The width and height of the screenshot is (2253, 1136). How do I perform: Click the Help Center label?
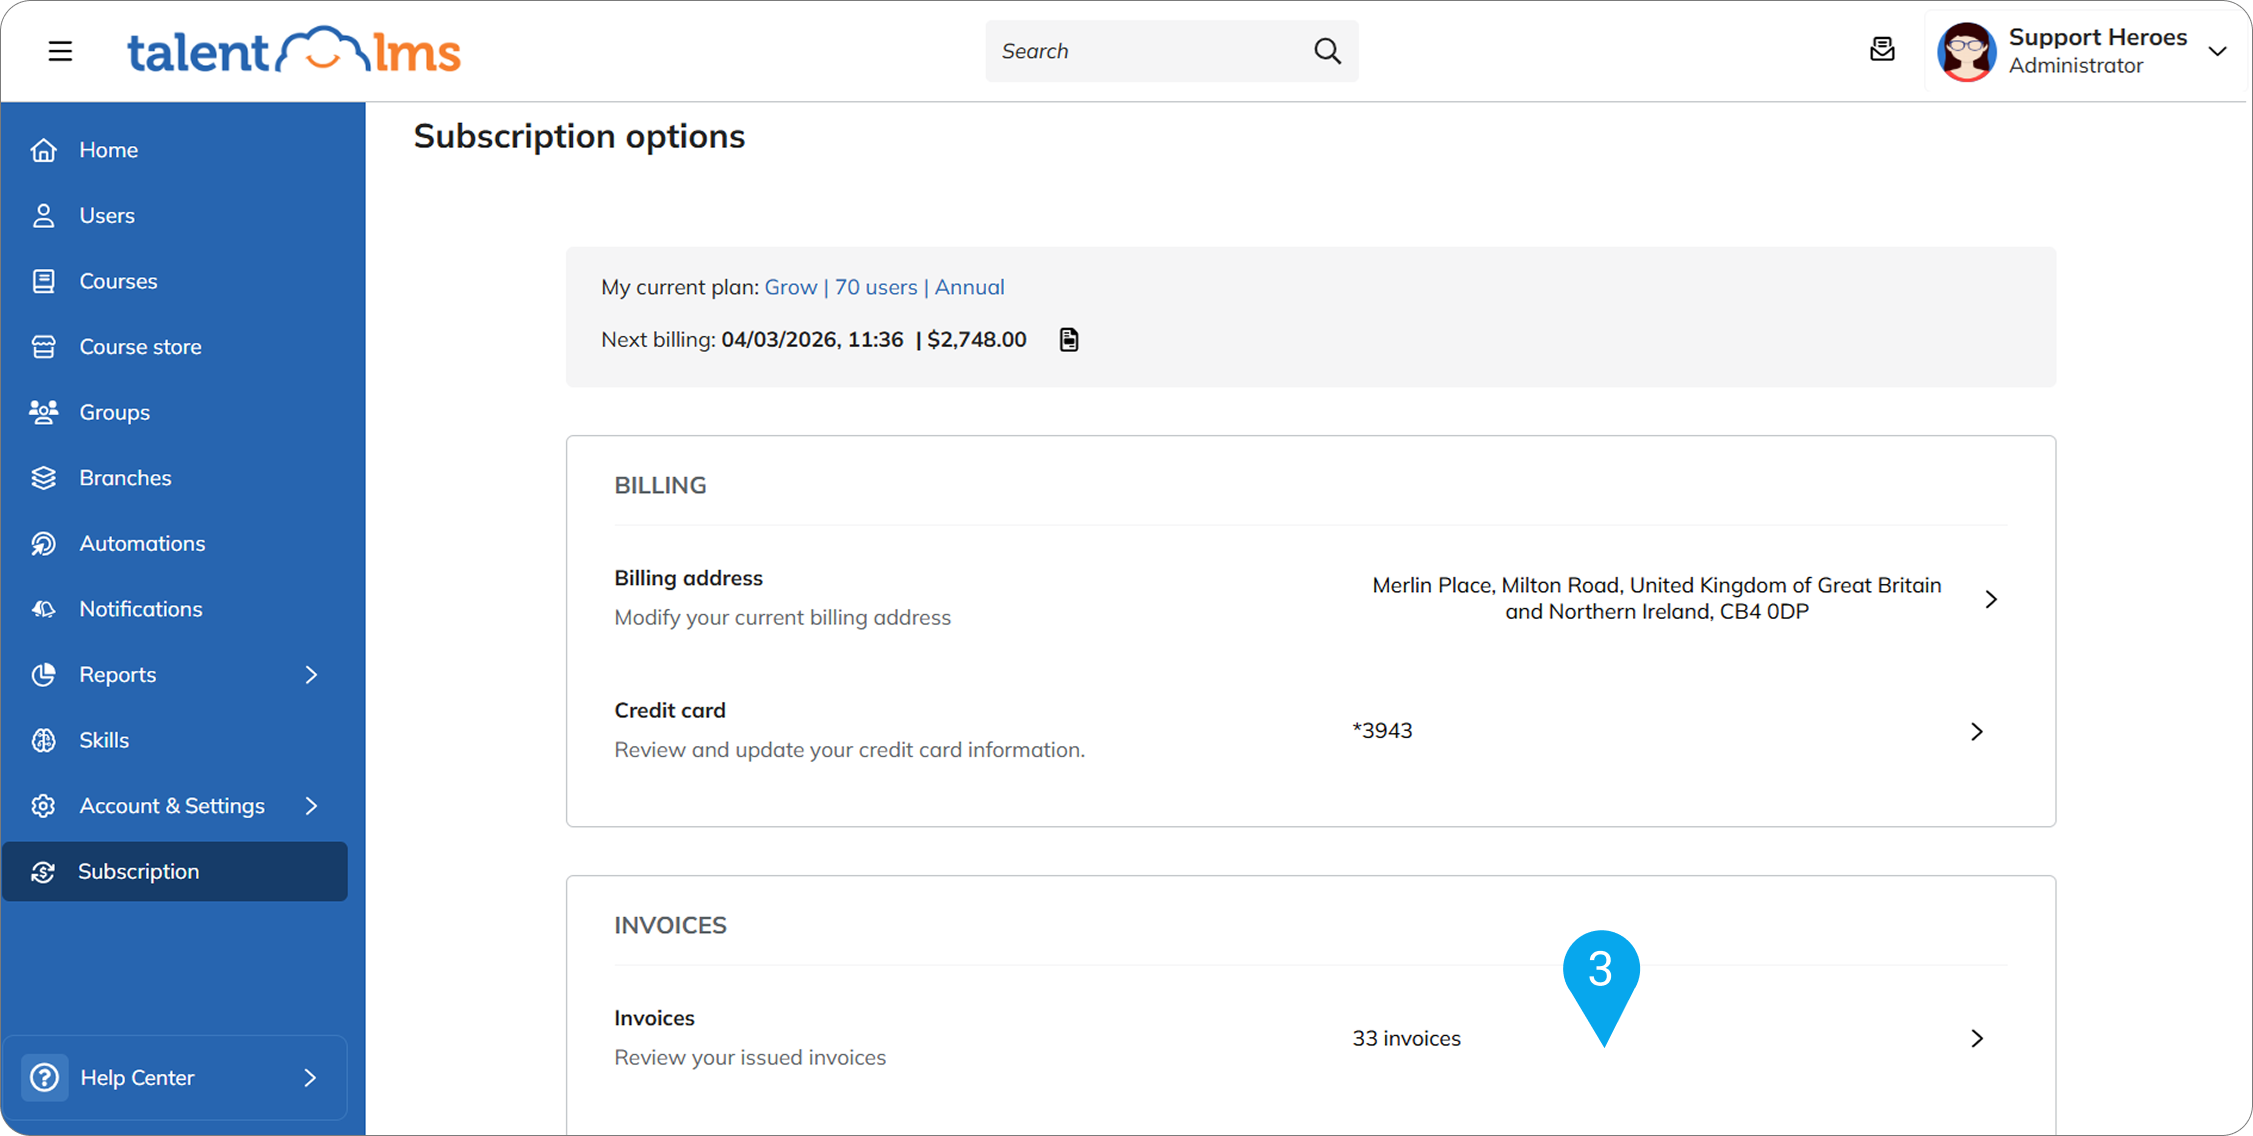pos(137,1077)
